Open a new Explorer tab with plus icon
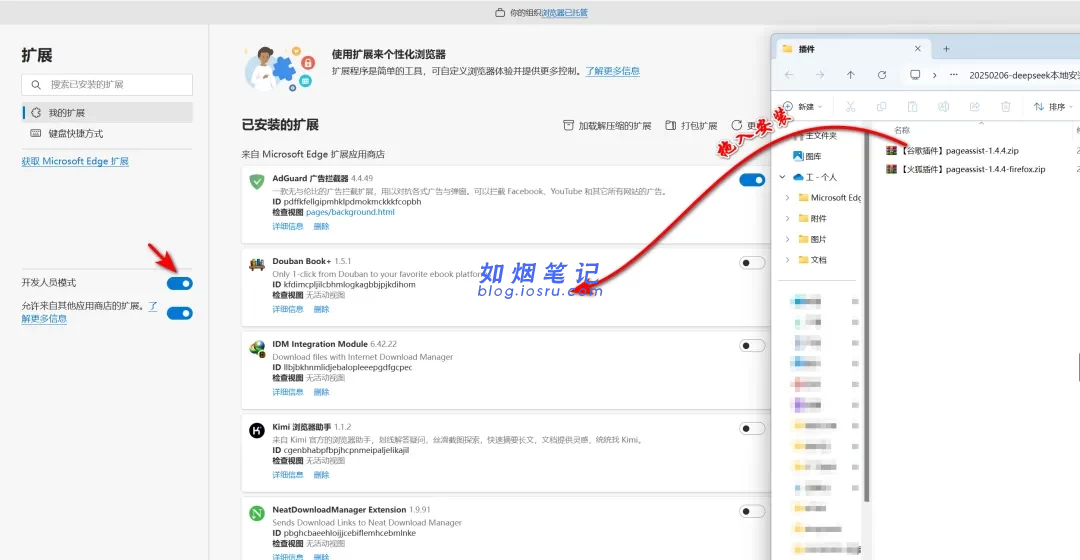 click(946, 49)
